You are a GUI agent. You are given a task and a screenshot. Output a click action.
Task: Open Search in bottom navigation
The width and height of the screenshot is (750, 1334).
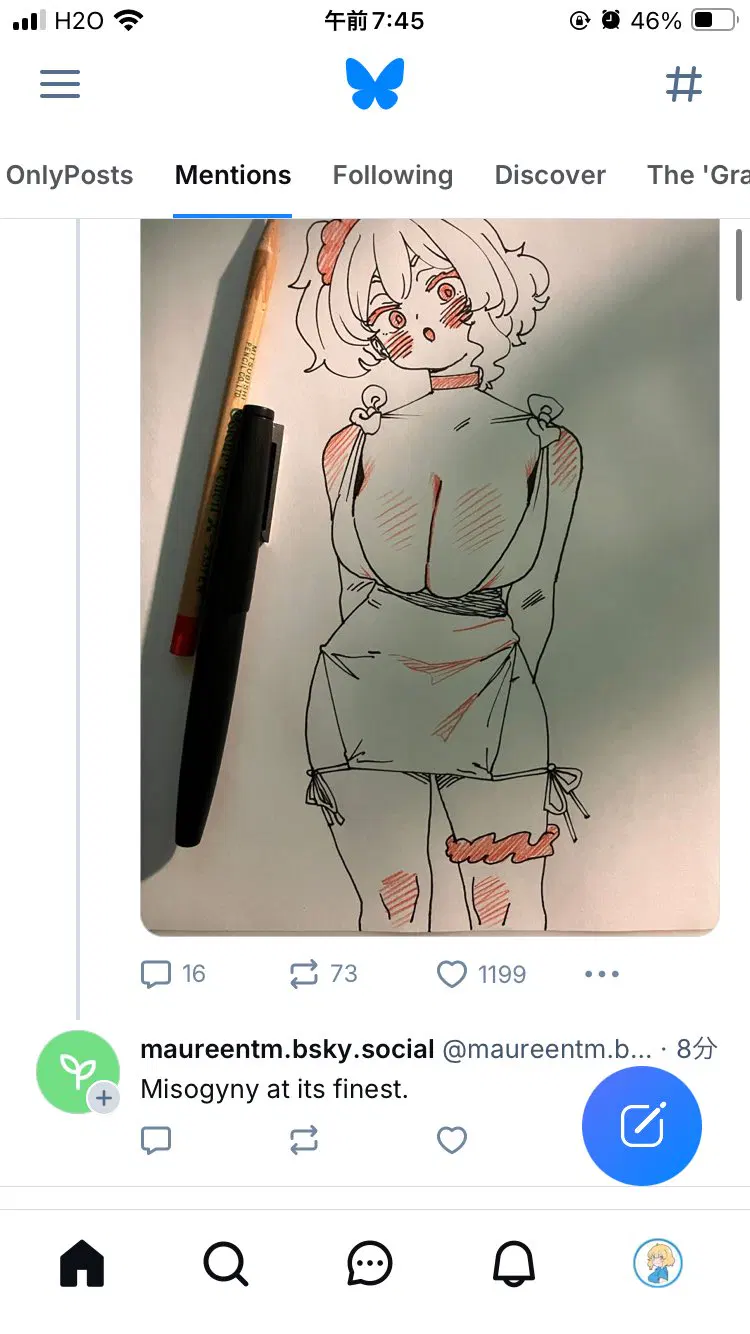pyautogui.click(x=226, y=1264)
